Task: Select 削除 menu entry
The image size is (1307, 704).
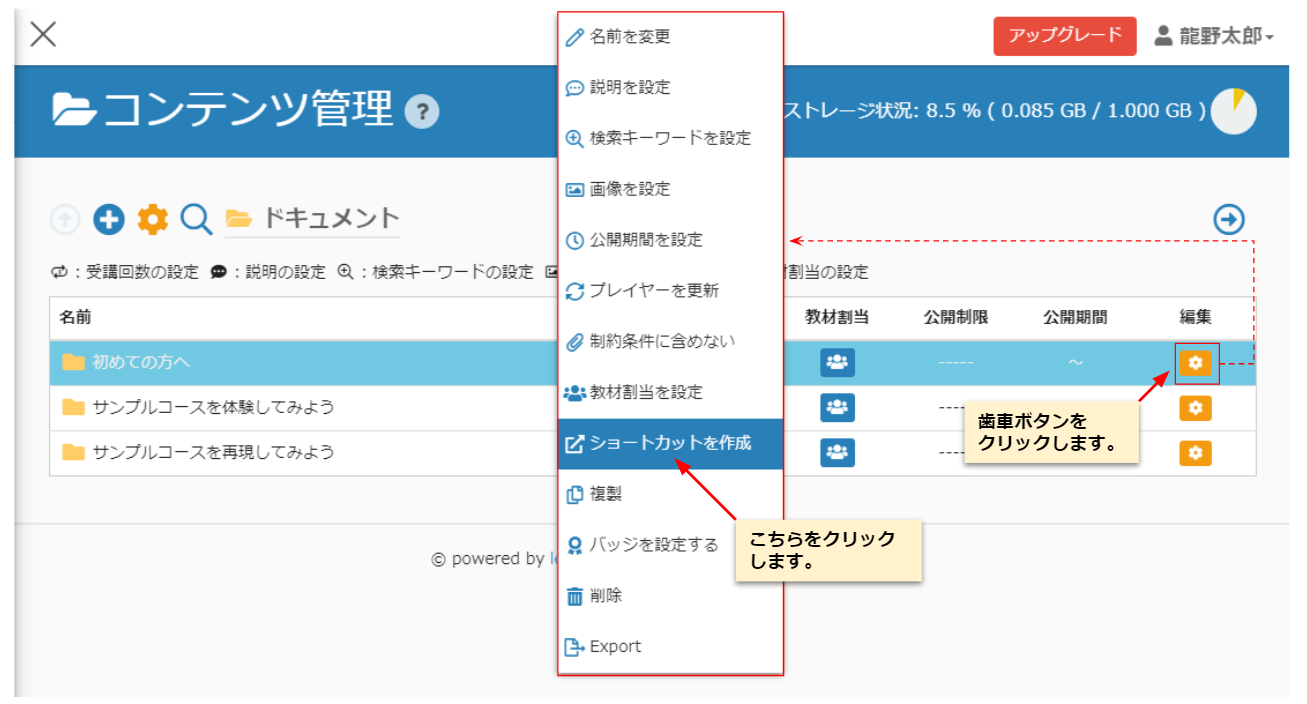Action: click(605, 596)
